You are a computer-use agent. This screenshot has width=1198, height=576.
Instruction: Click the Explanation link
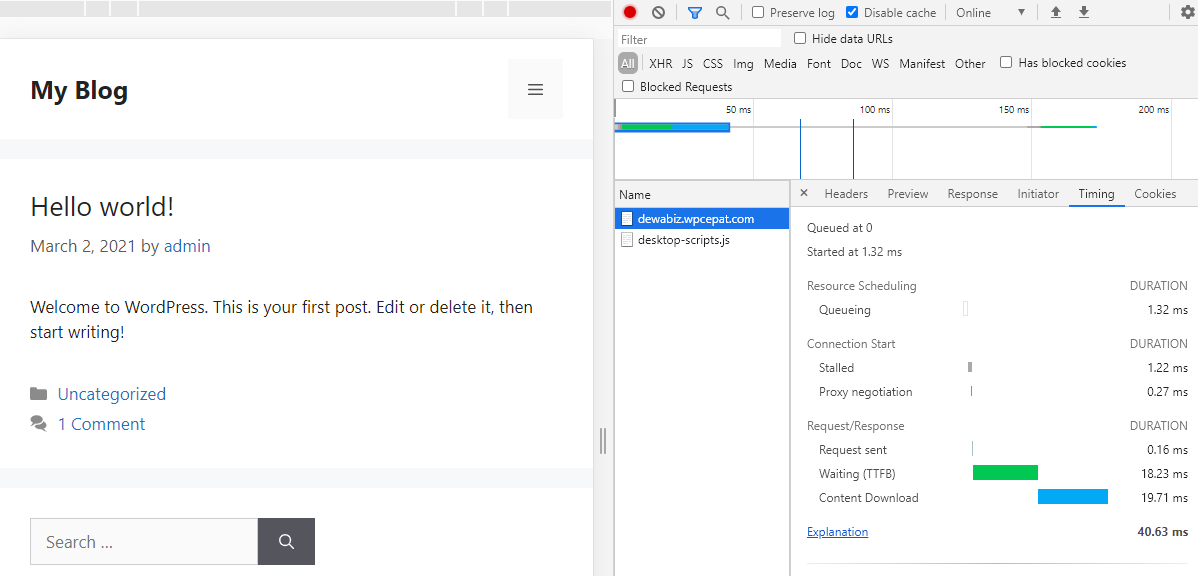click(837, 532)
